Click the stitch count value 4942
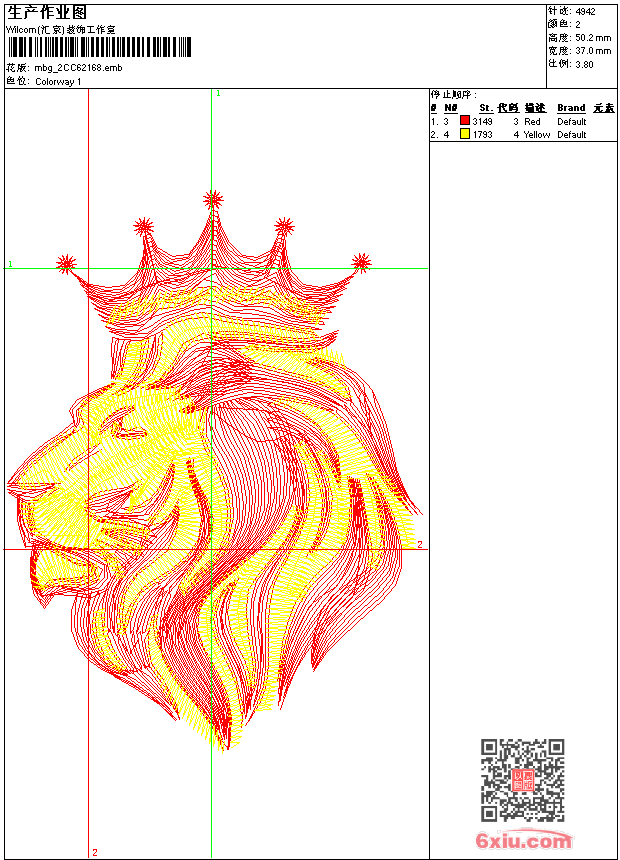 585,12
